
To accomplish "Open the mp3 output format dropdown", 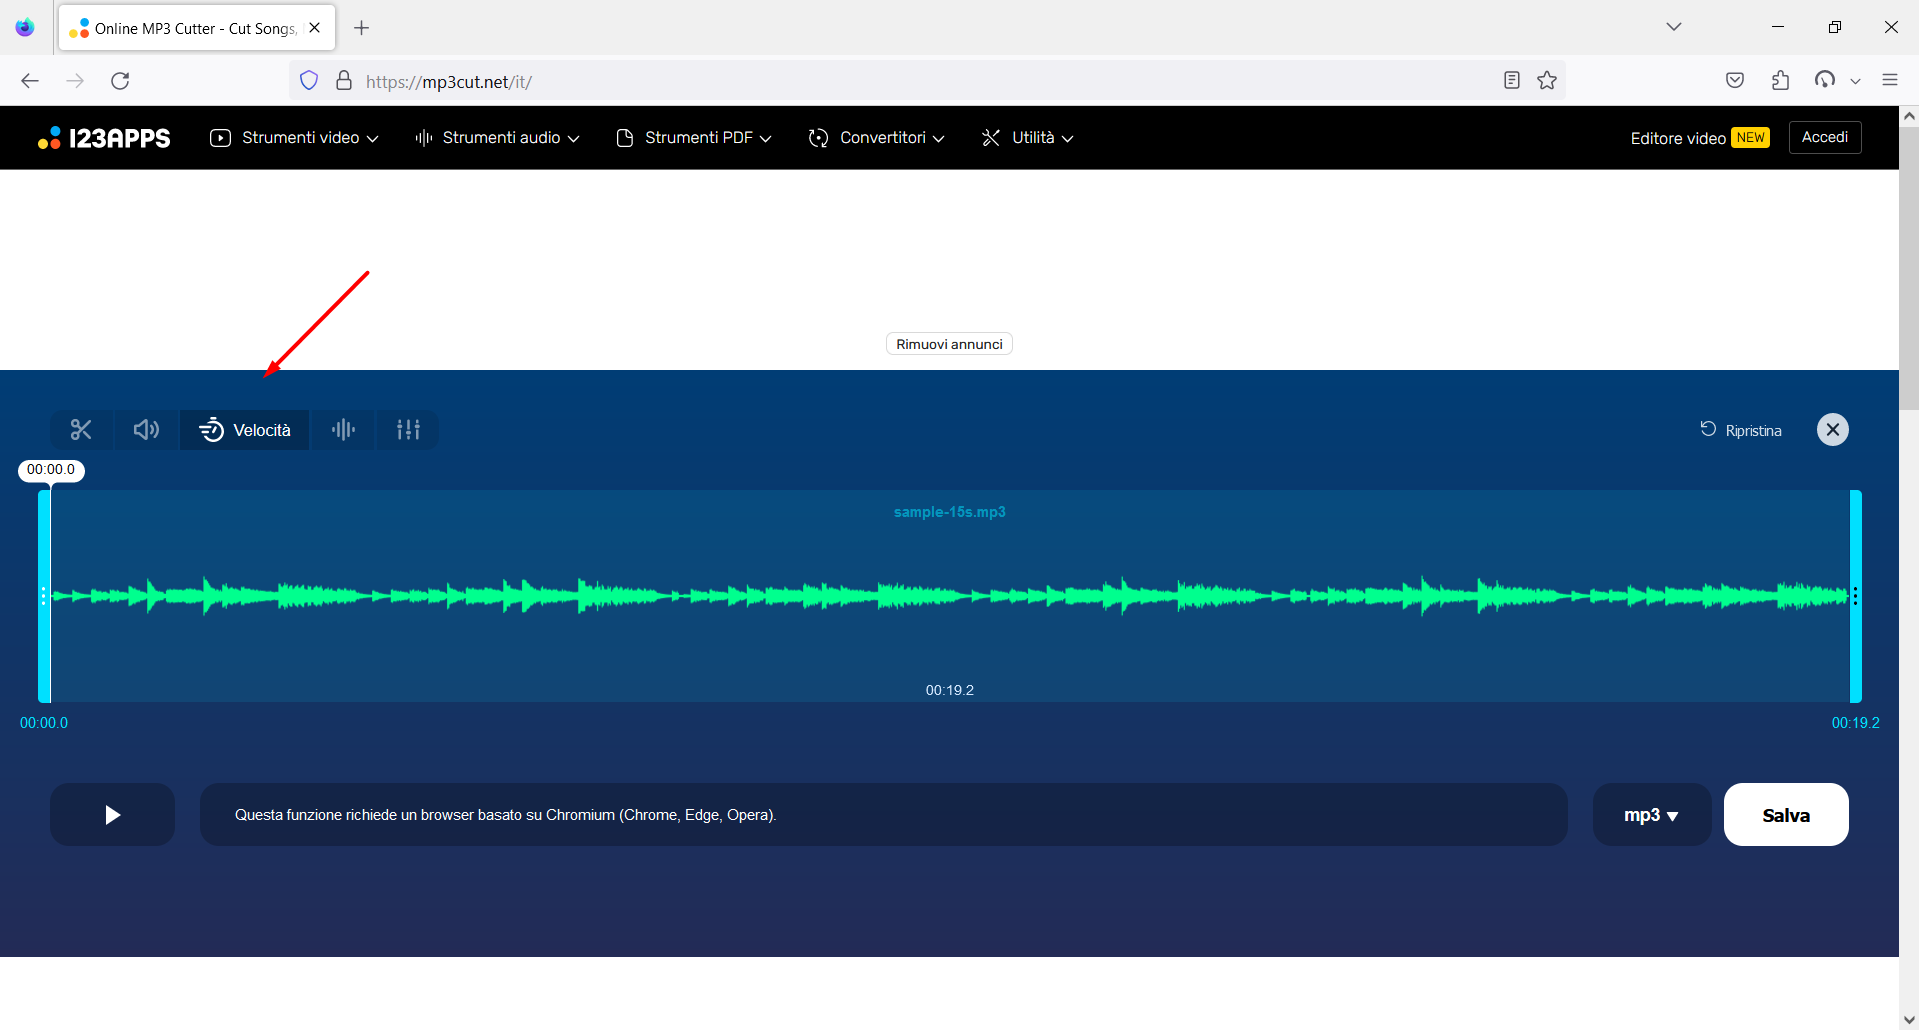I will [1650, 814].
